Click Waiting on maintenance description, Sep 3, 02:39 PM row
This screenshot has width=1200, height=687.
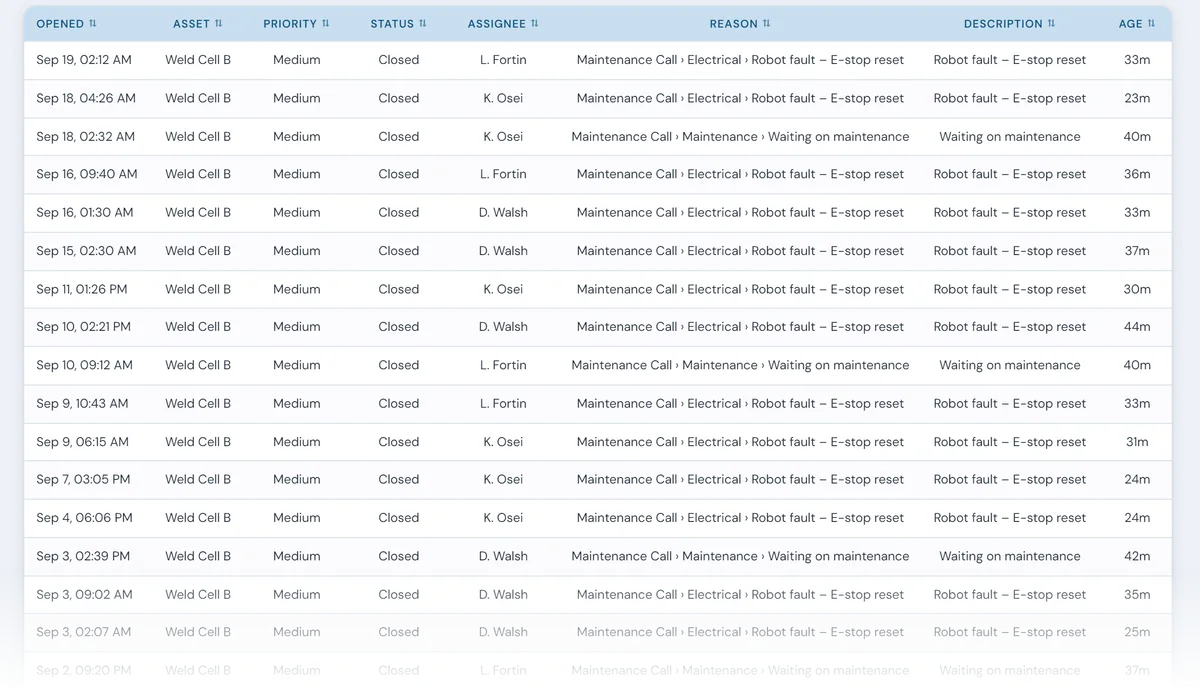tap(1010, 556)
